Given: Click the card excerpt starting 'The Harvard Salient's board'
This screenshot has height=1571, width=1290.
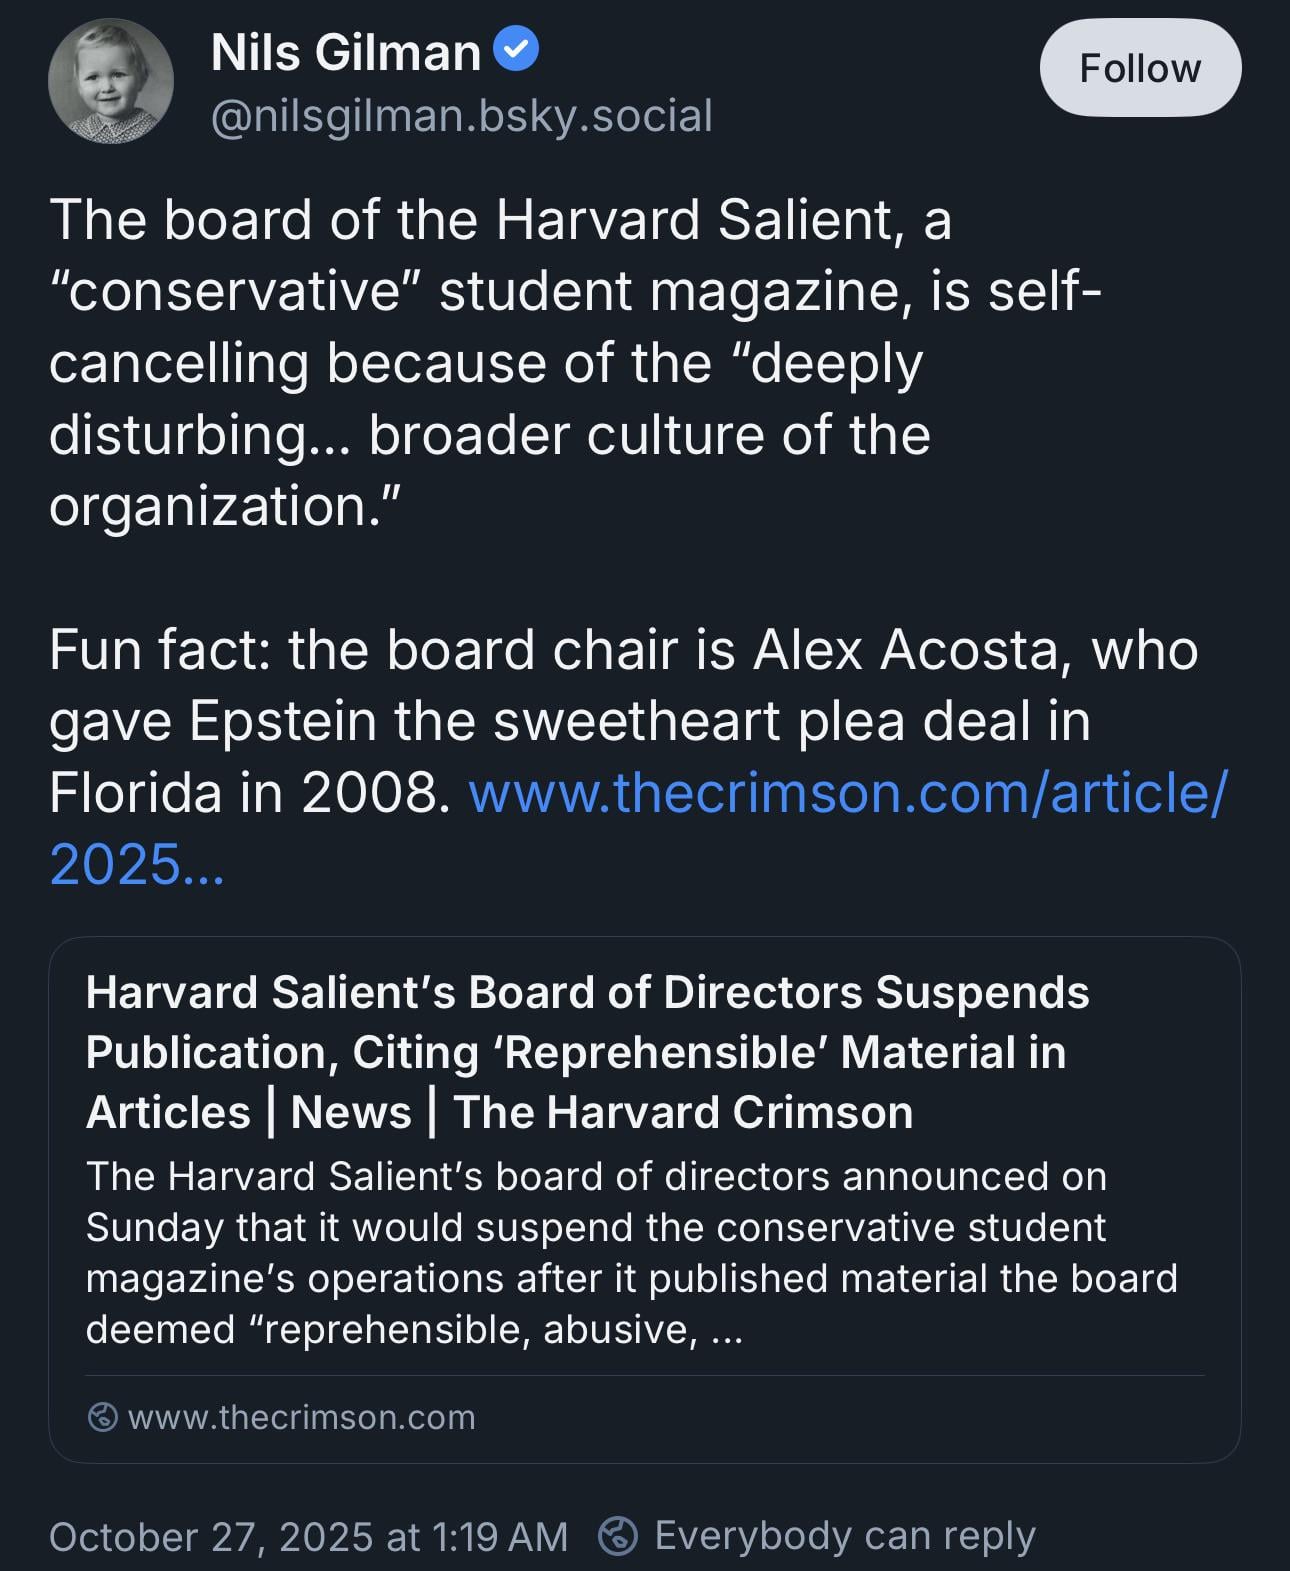Looking at the screenshot, I should pyautogui.click(x=630, y=1252).
